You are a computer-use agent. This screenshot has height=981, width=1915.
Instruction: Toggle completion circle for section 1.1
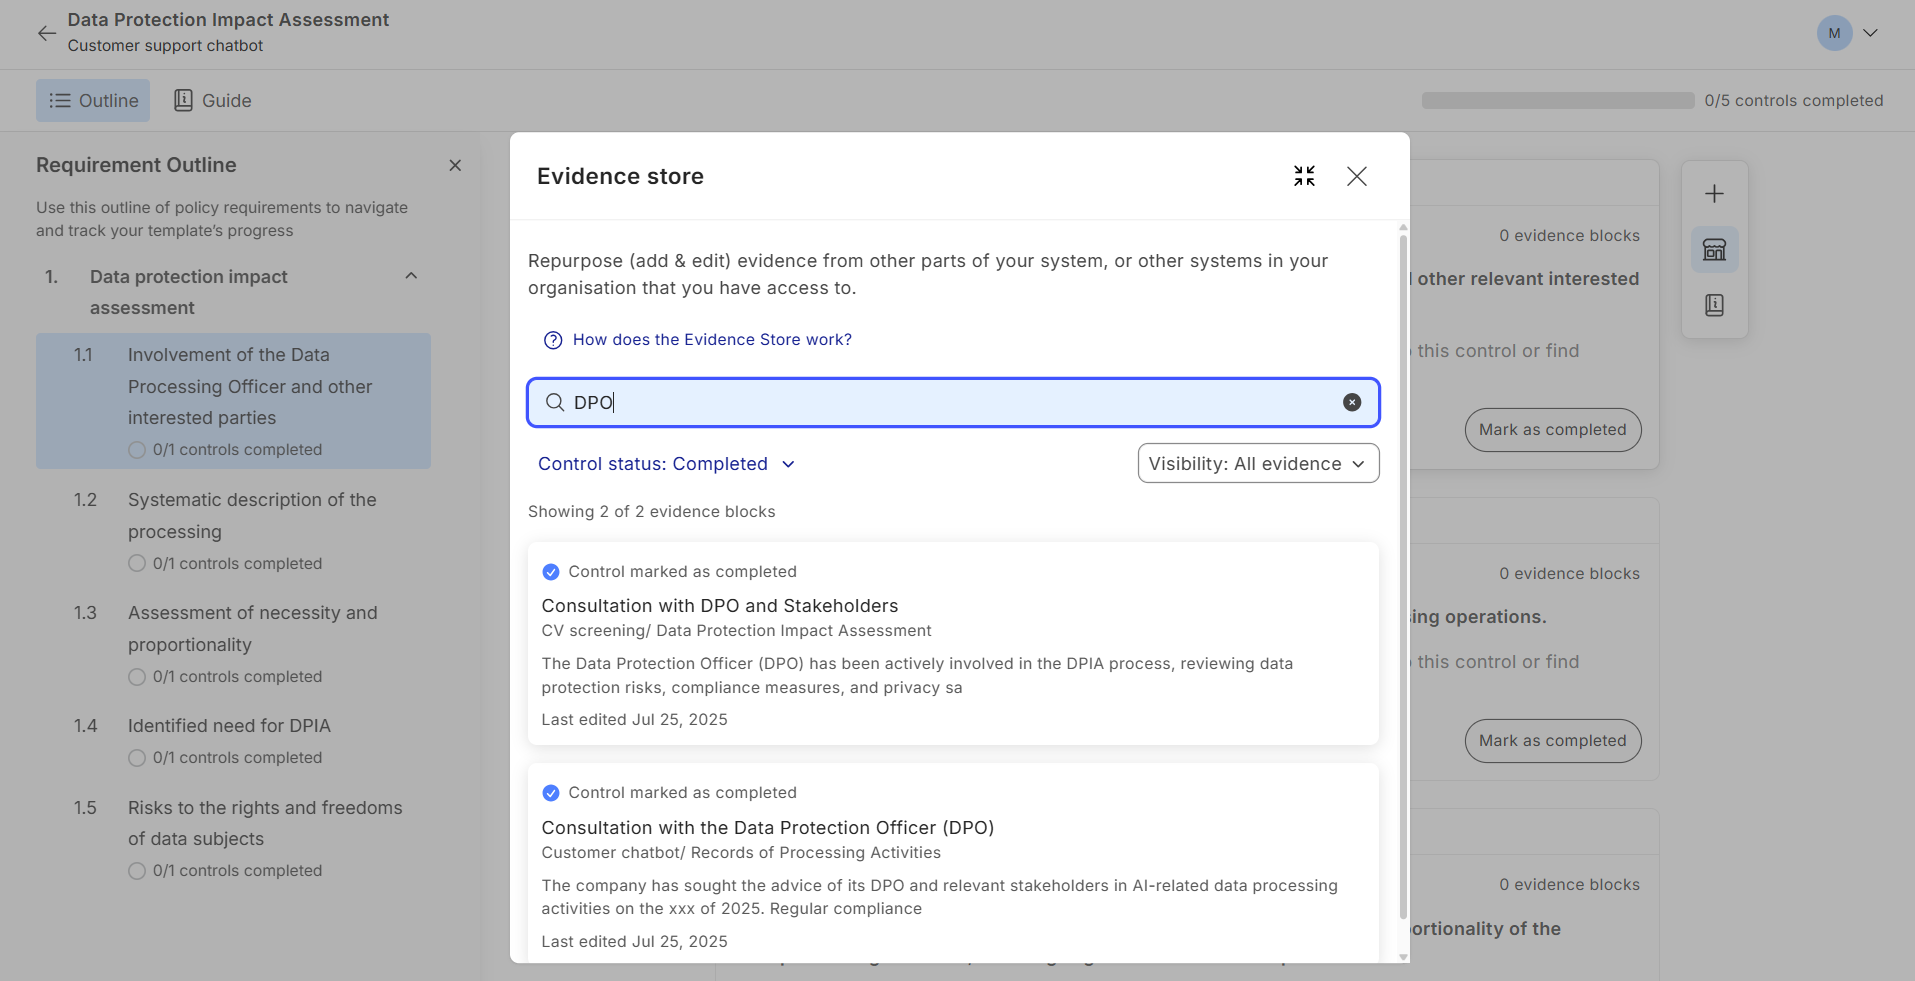pyautogui.click(x=137, y=450)
